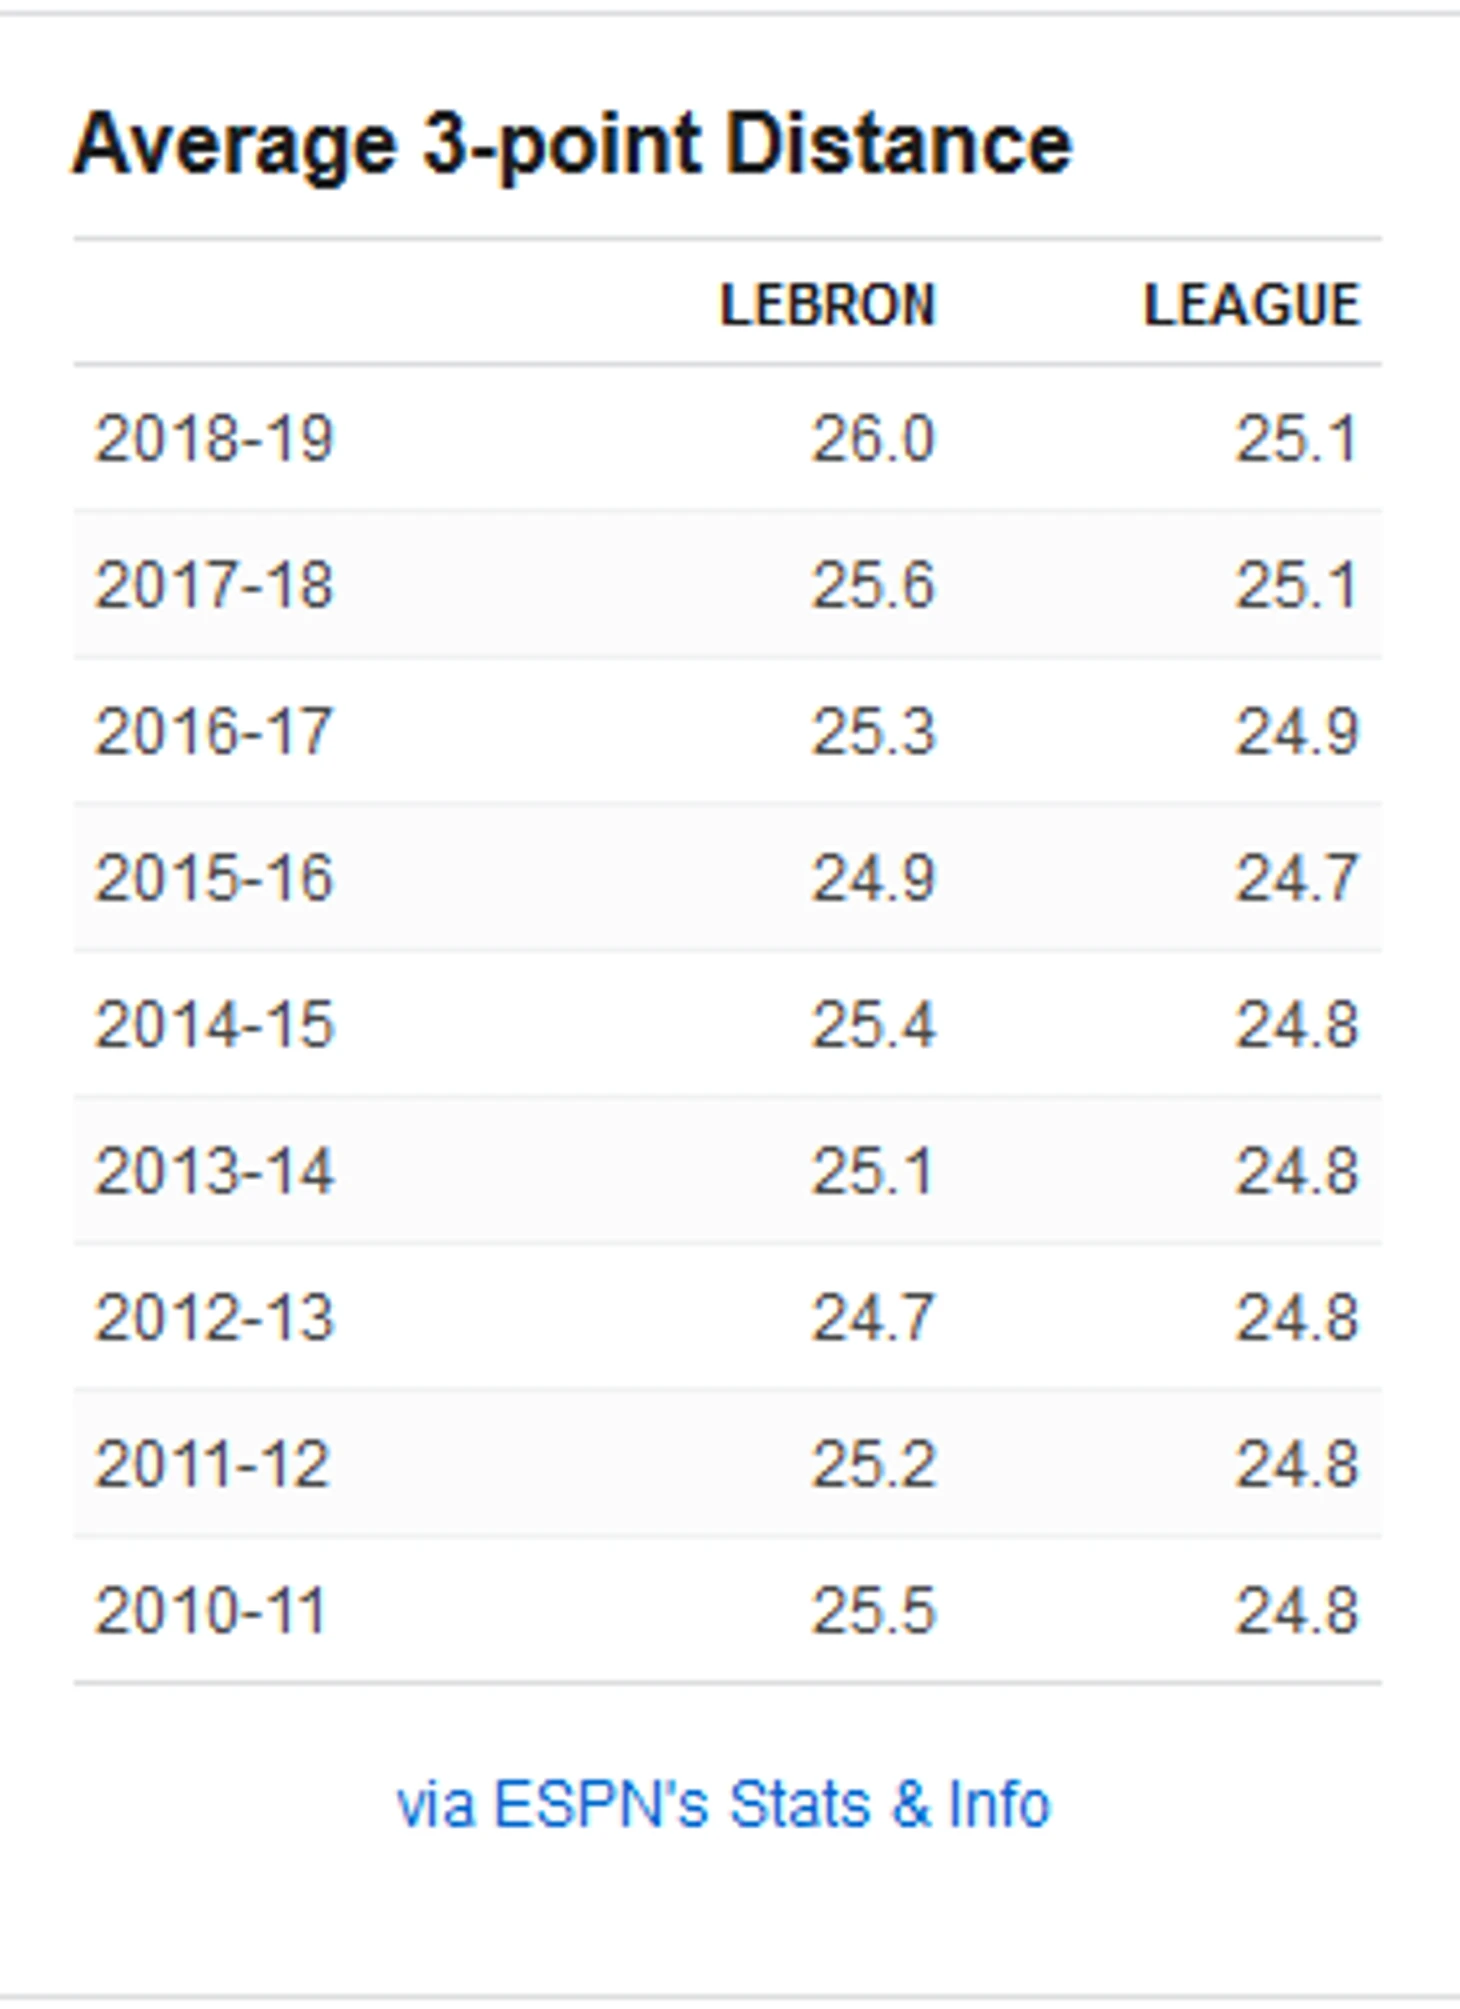Click the 2014-15 season row label

[214, 1025]
